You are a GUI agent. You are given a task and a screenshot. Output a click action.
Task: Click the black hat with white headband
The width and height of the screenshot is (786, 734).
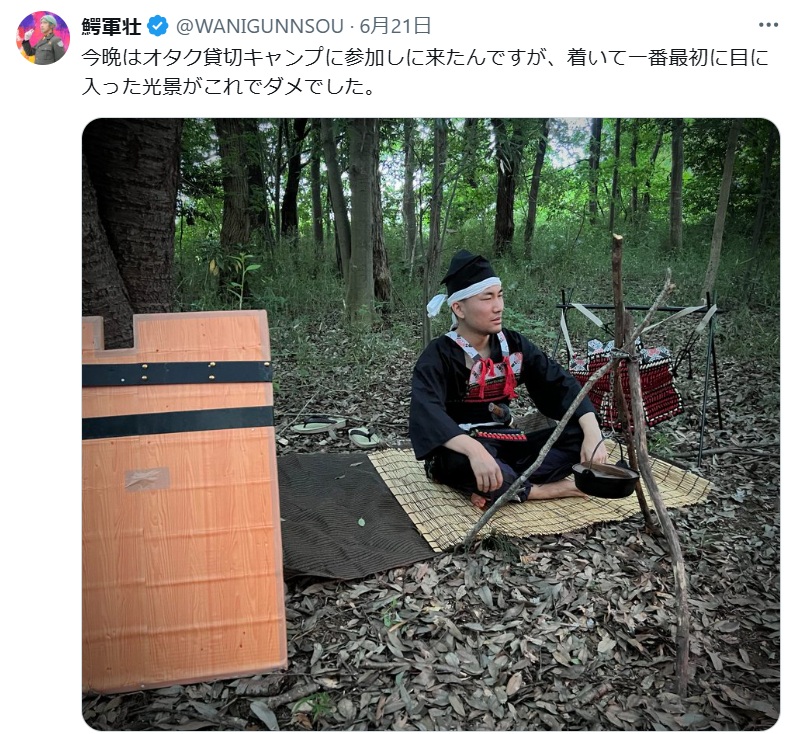pyautogui.click(x=465, y=282)
